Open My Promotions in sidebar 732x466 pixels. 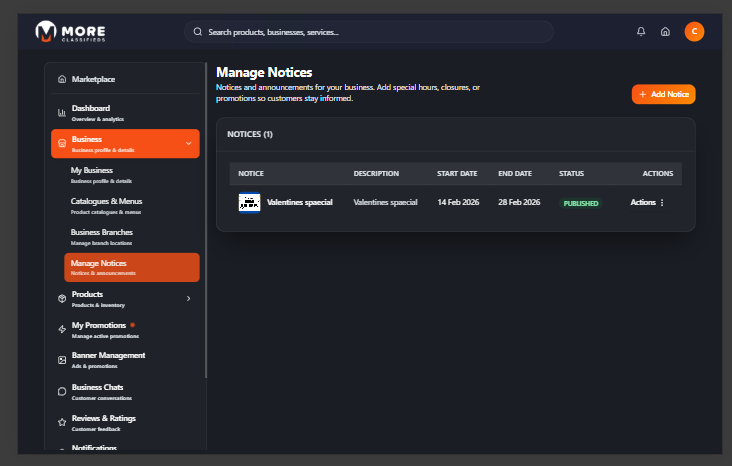point(99,328)
